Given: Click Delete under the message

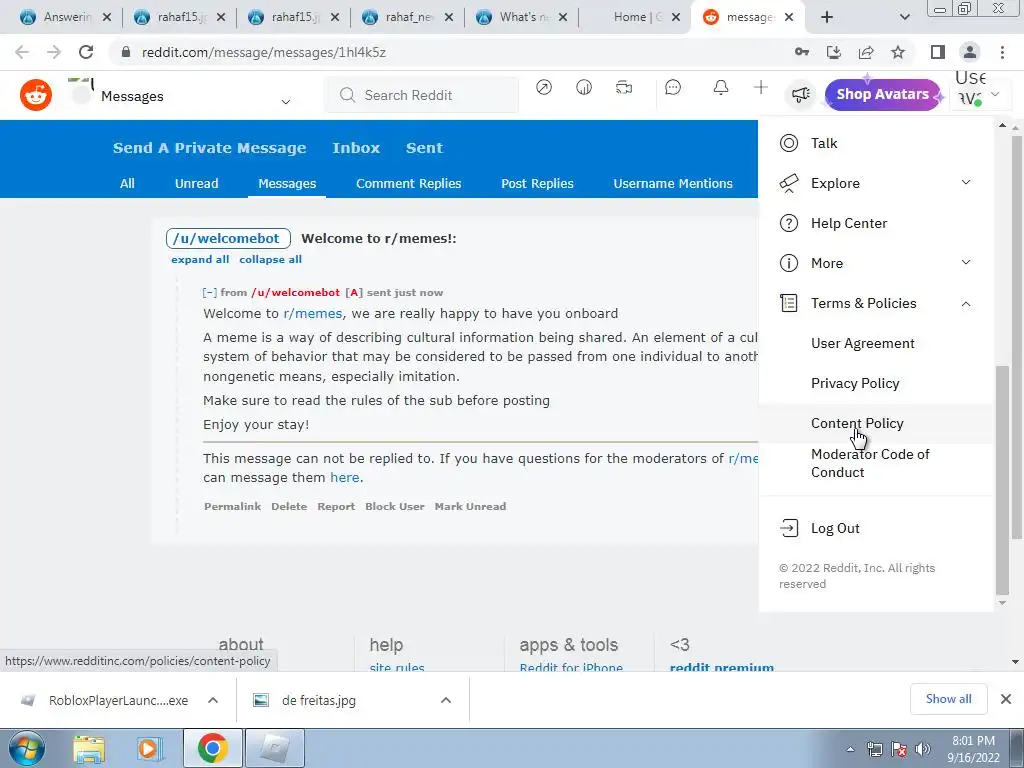Looking at the screenshot, I should pos(289,506).
